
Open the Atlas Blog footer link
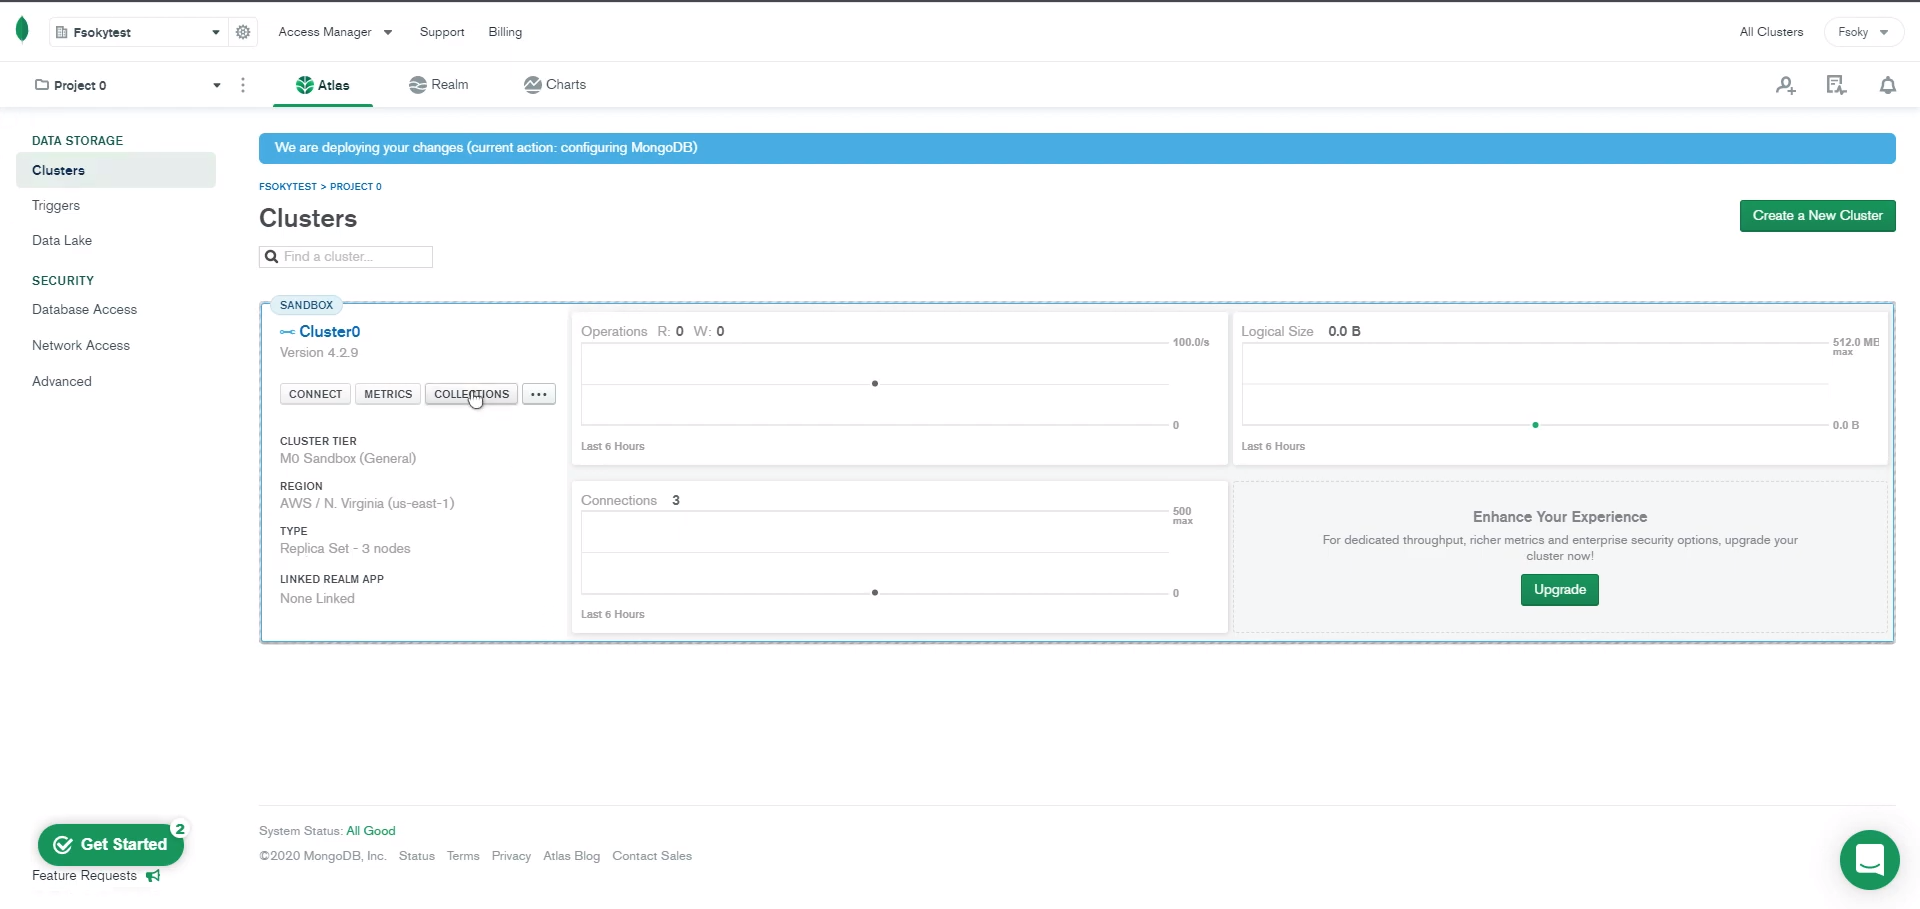[572, 856]
